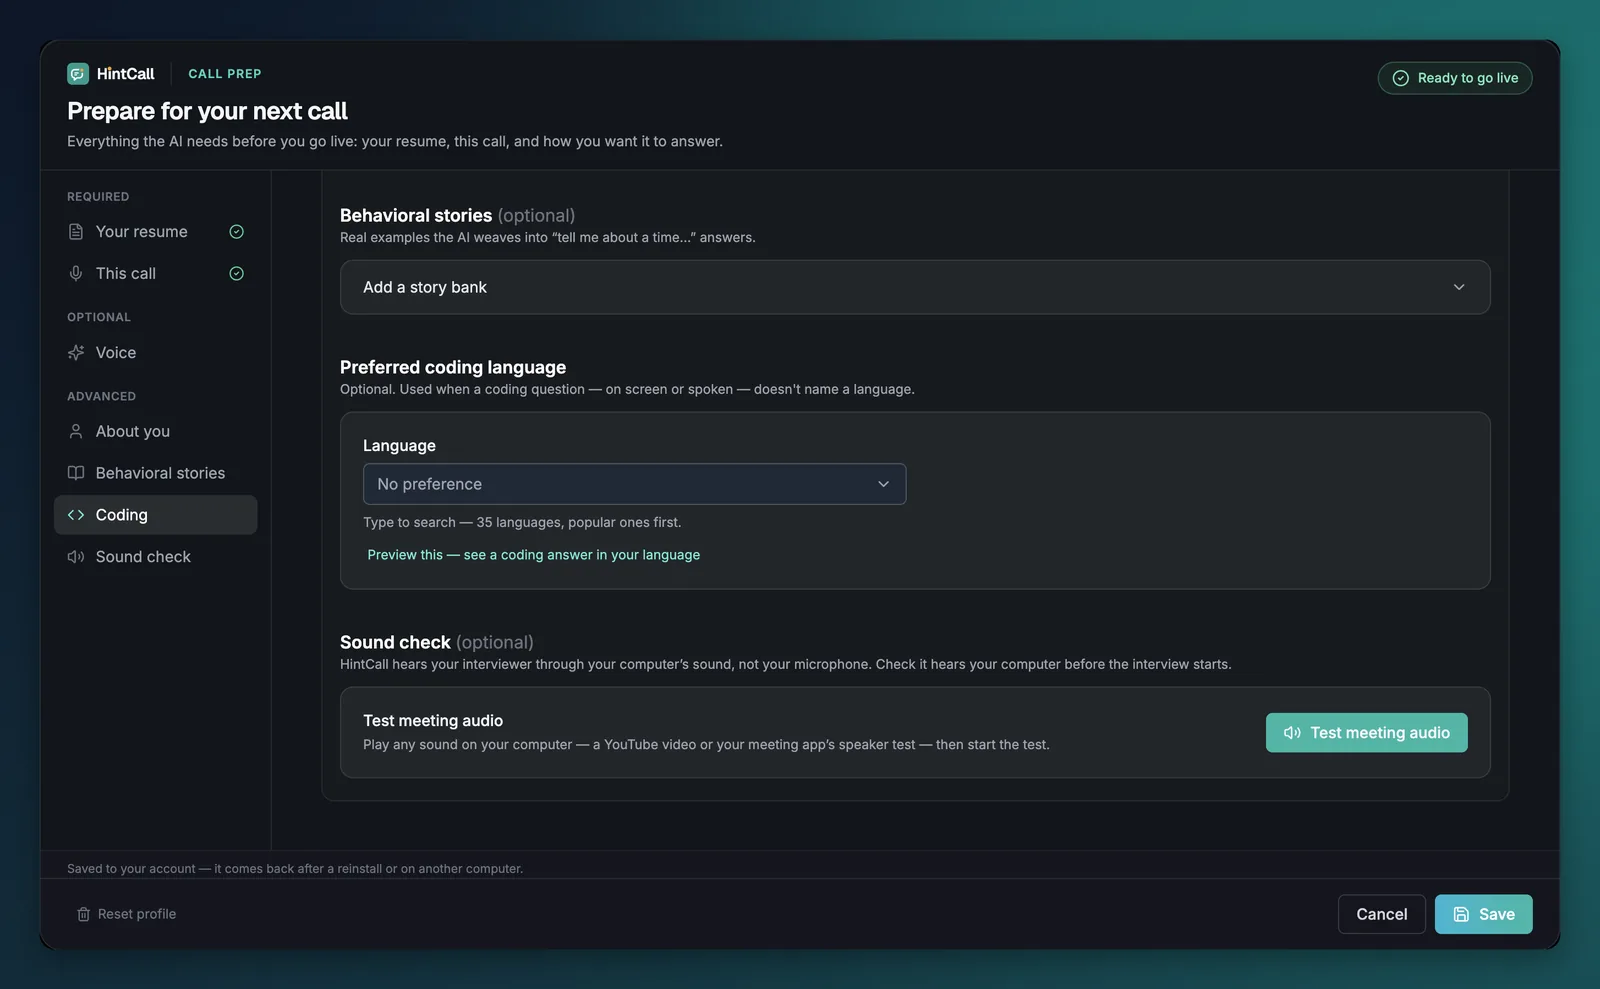Click the sparkle icon next to Voice
This screenshot has width=1600, height=989.
76,353
